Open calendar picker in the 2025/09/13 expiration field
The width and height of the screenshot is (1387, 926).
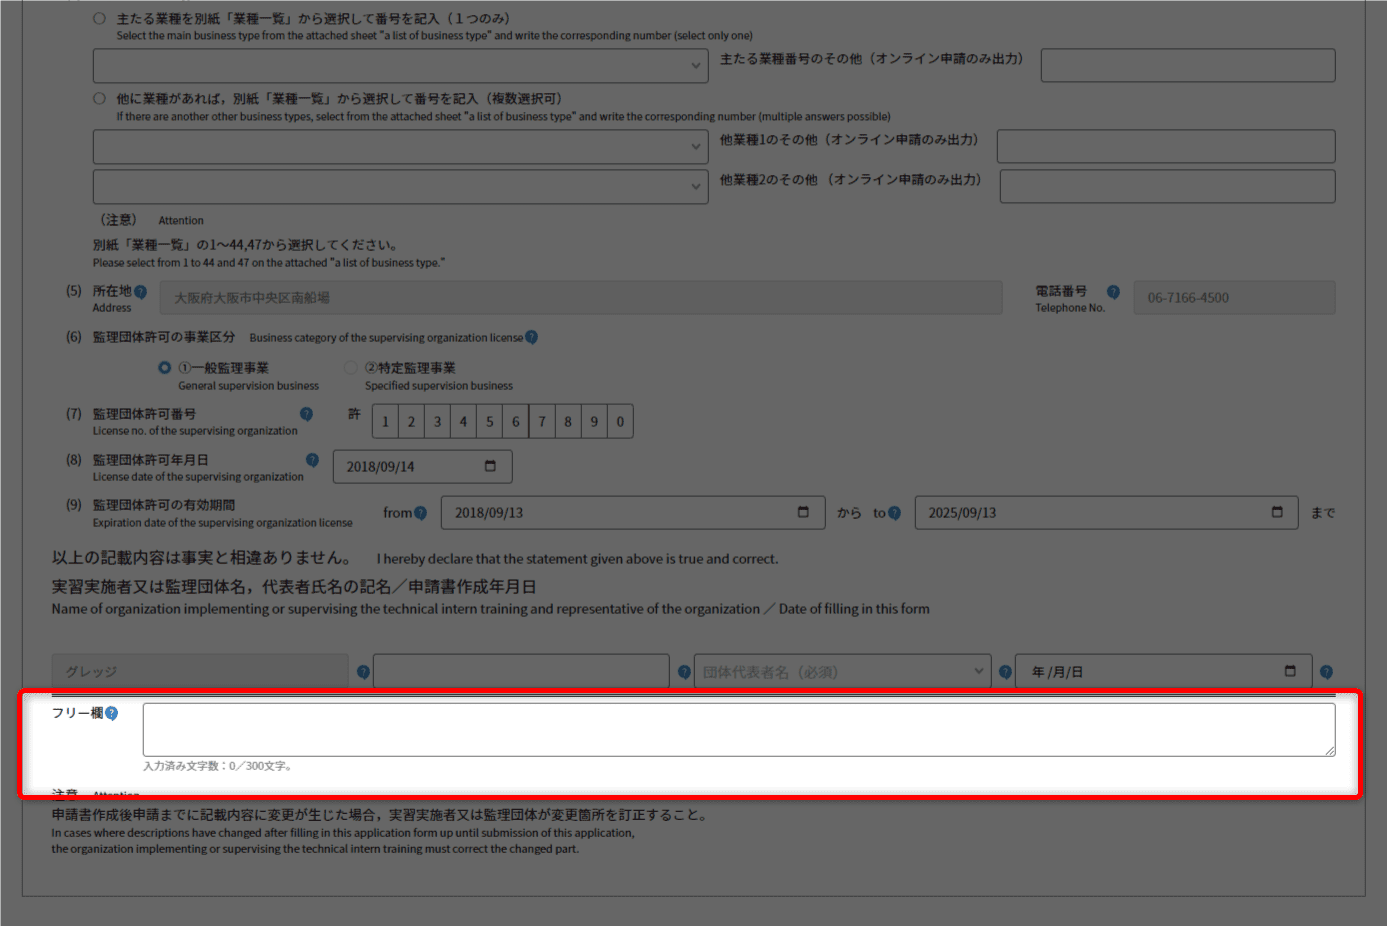(1277, 512)
